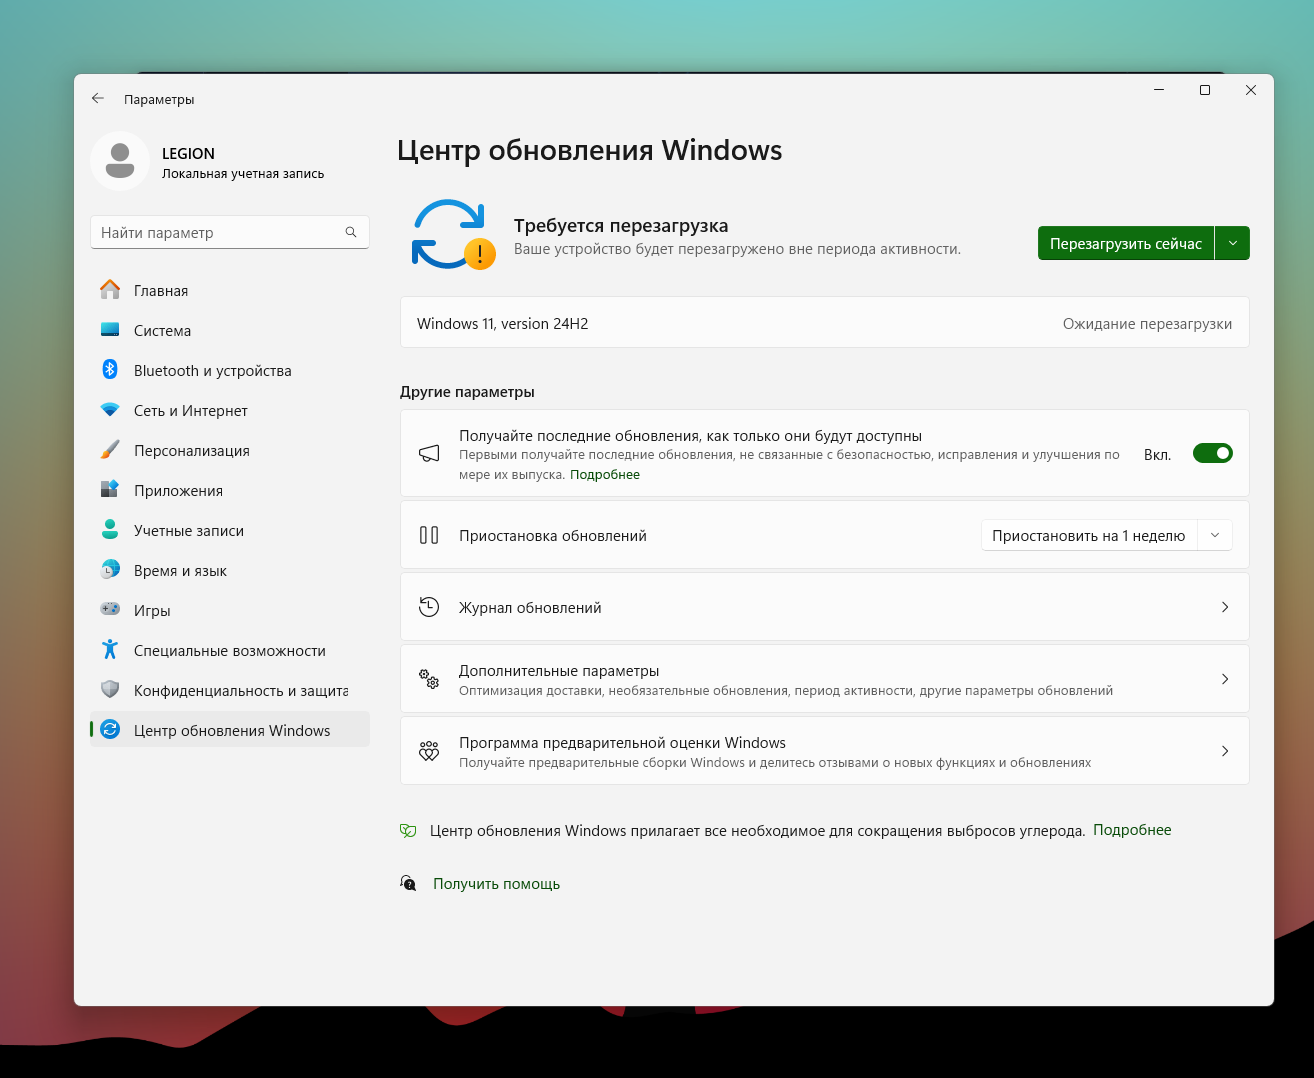The width and height of the screenshot is (1314, 1078).
Task: Click the magnifier icon in the search box
Action: click(351, 232)
